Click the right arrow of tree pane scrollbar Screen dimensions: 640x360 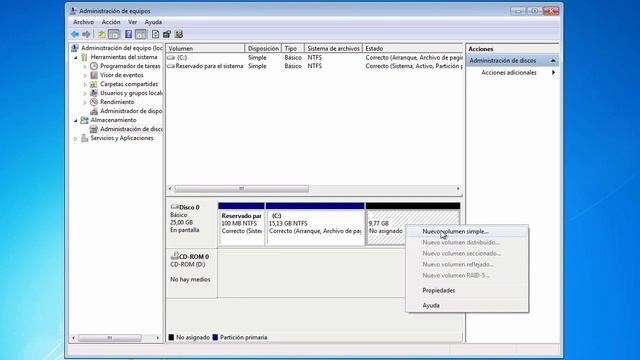[x=158, y=338]
